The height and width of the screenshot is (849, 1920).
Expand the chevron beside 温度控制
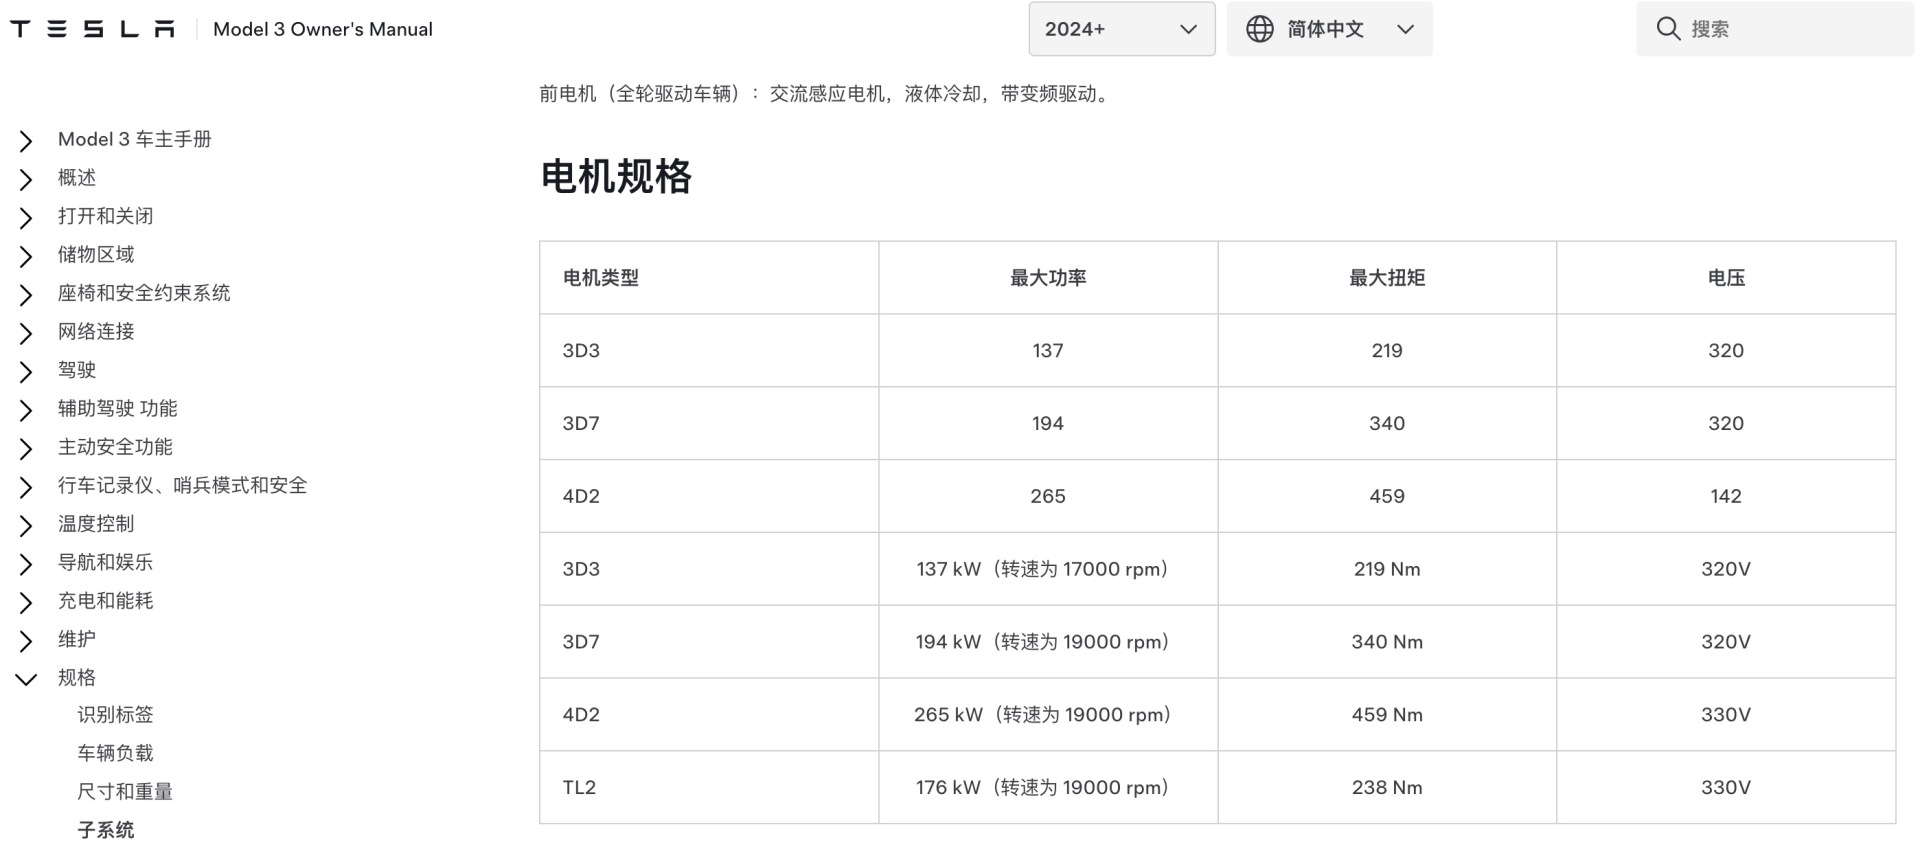click(26, 526)
